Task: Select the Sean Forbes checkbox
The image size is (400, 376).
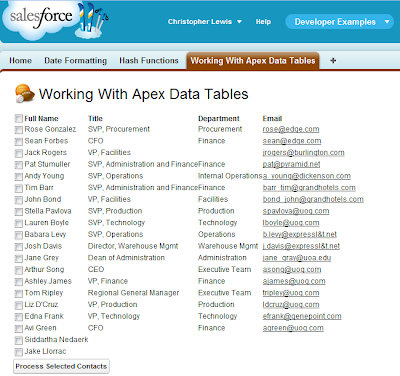Action: point(19,141)
